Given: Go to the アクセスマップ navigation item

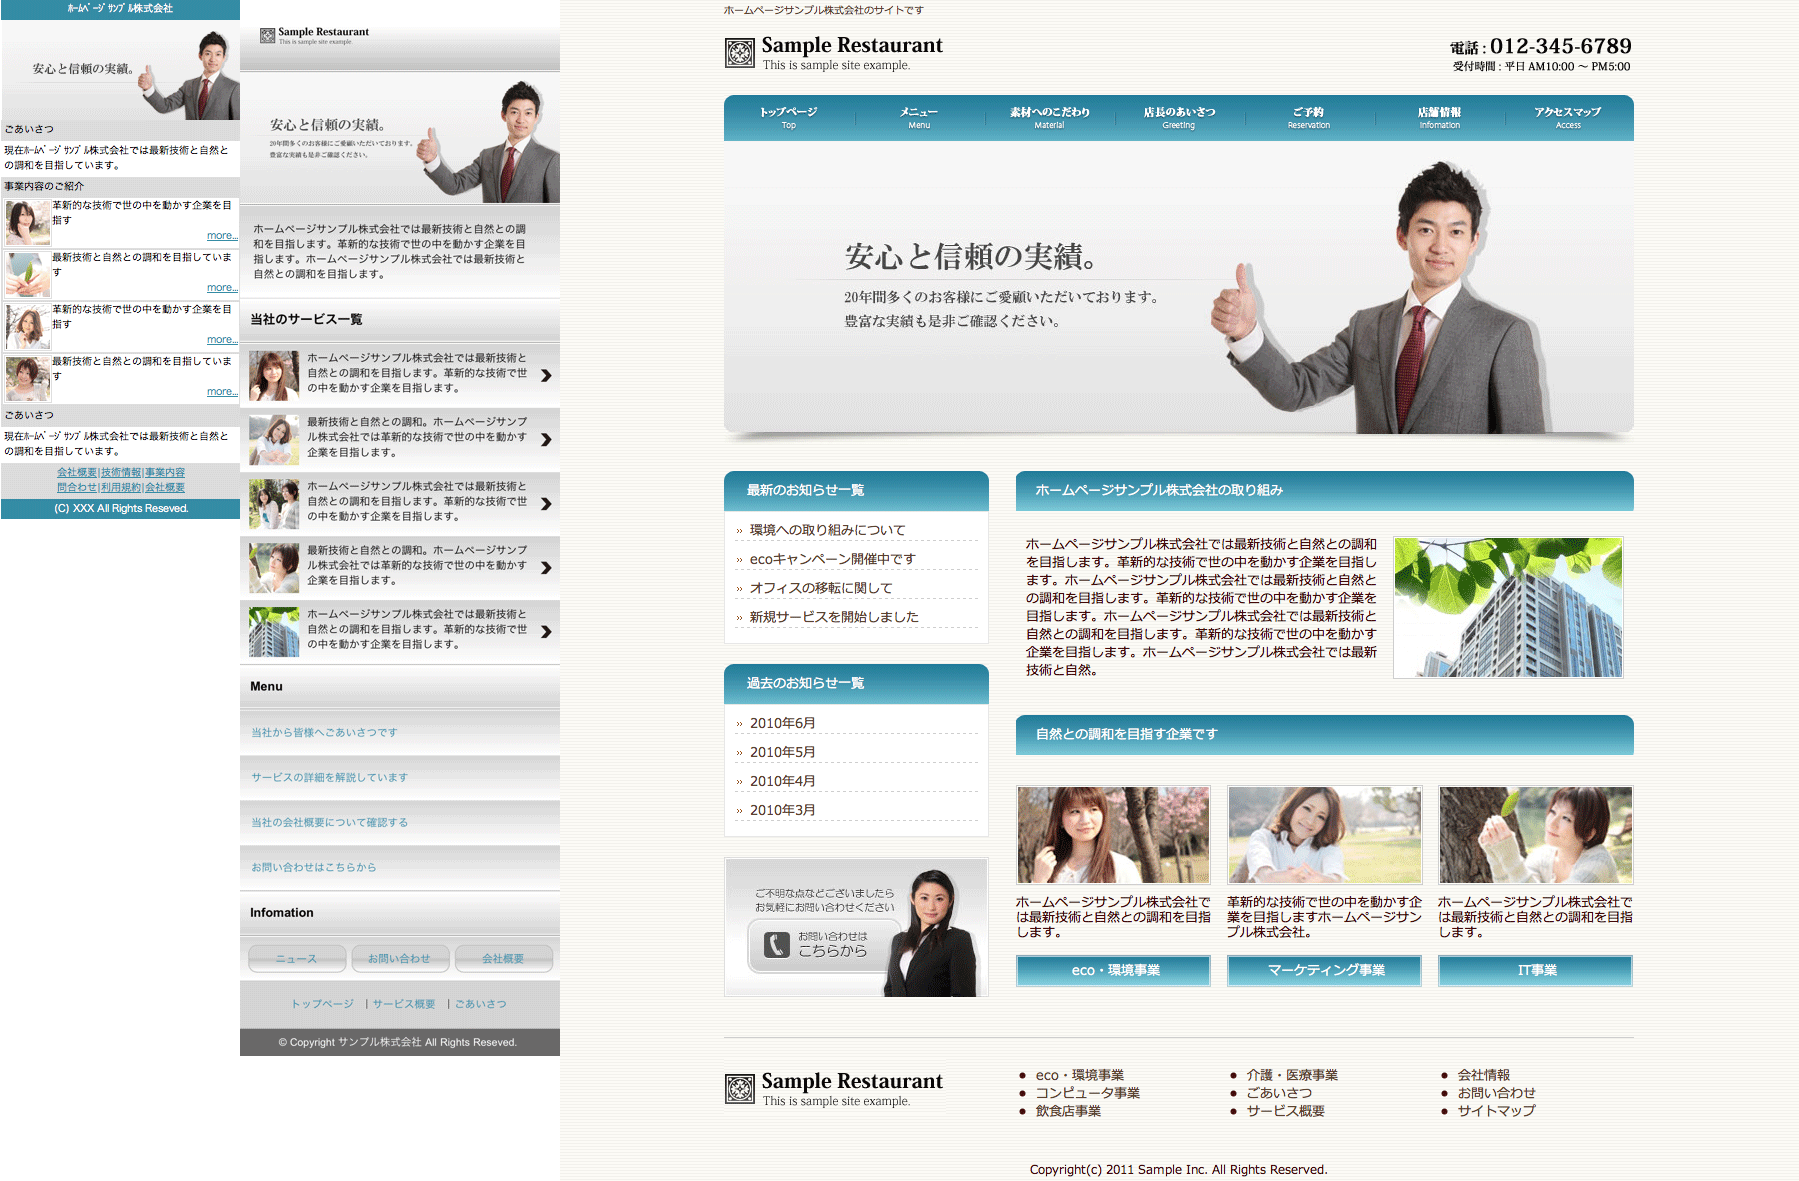Looking at the screenshot, I should 1567,117.
